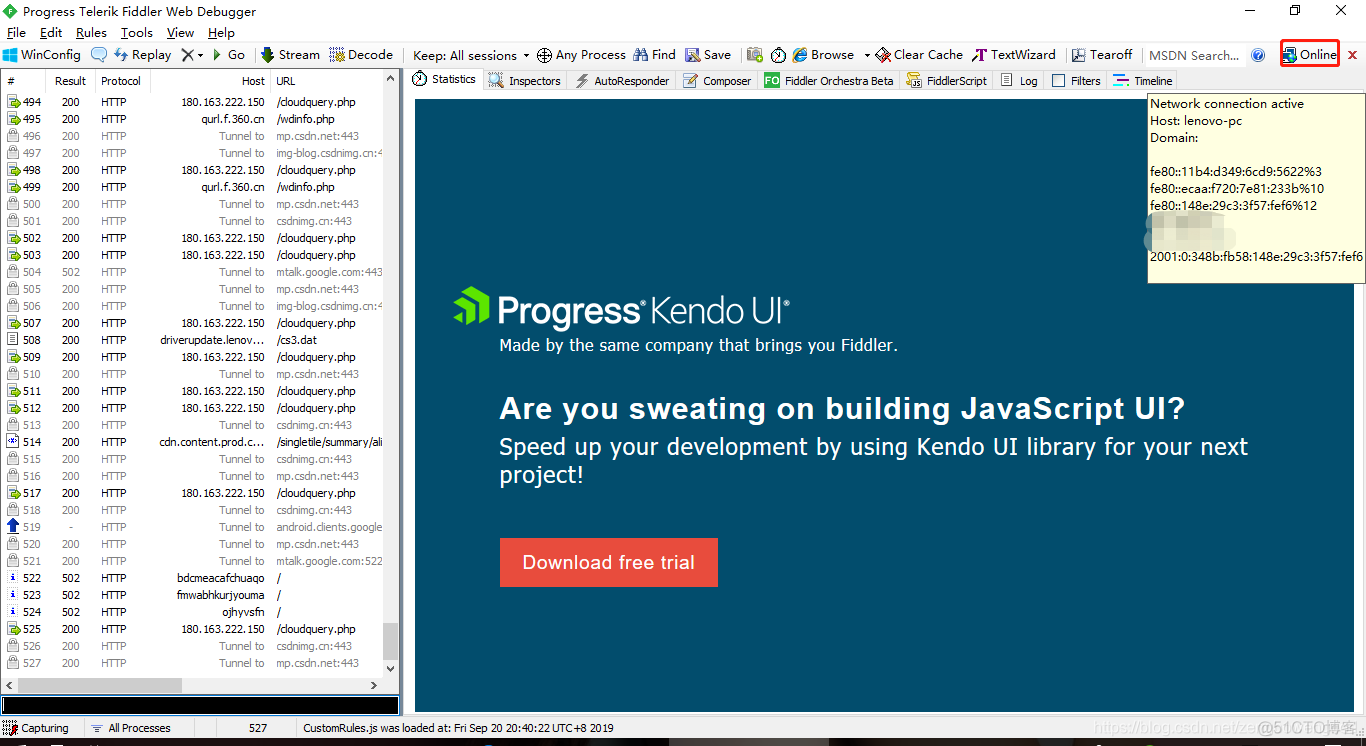The height and width of the screenshot is (746, 1366).
Task: Click the Go resume button
Action: coord(228,55)
